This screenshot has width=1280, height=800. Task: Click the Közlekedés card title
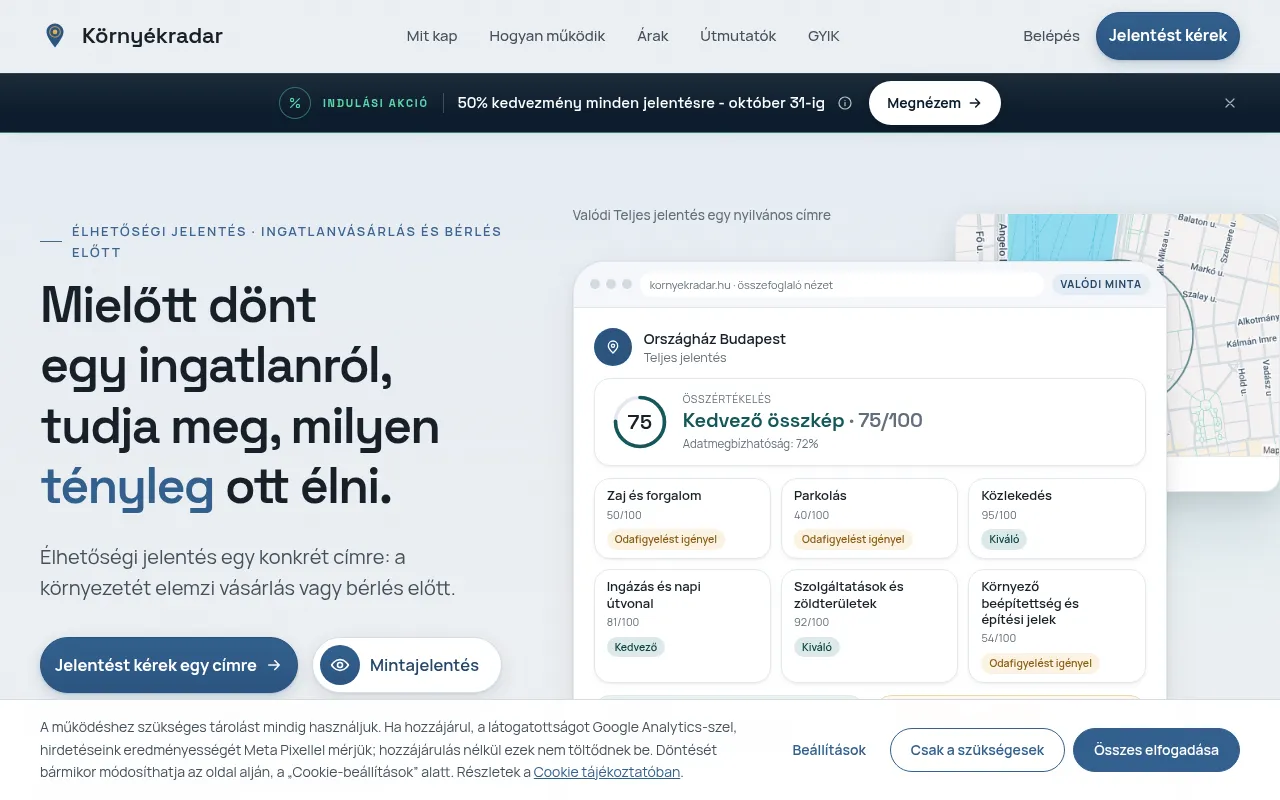pyautogui.click(x=1016, y=495)
